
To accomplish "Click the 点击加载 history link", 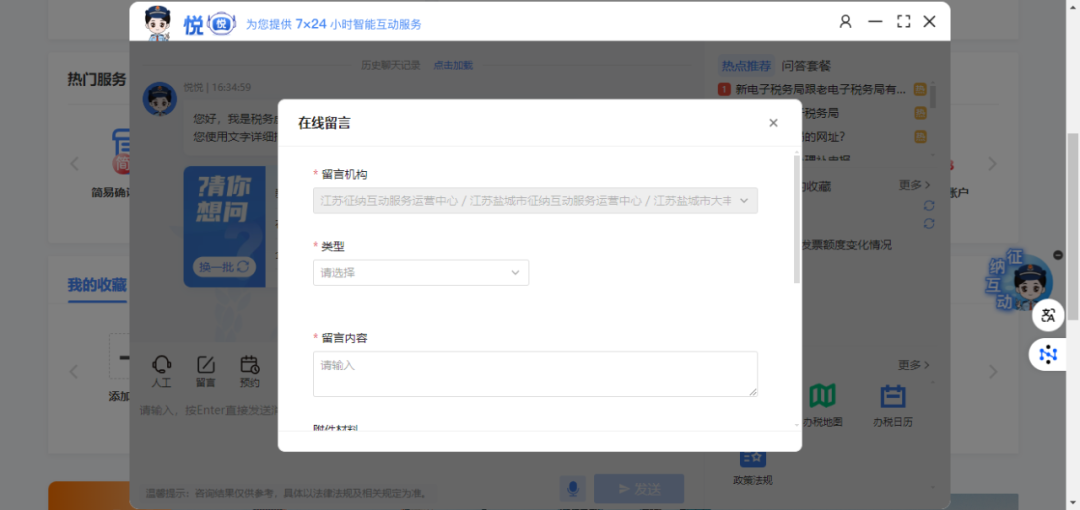I will [x=453, y=65].
